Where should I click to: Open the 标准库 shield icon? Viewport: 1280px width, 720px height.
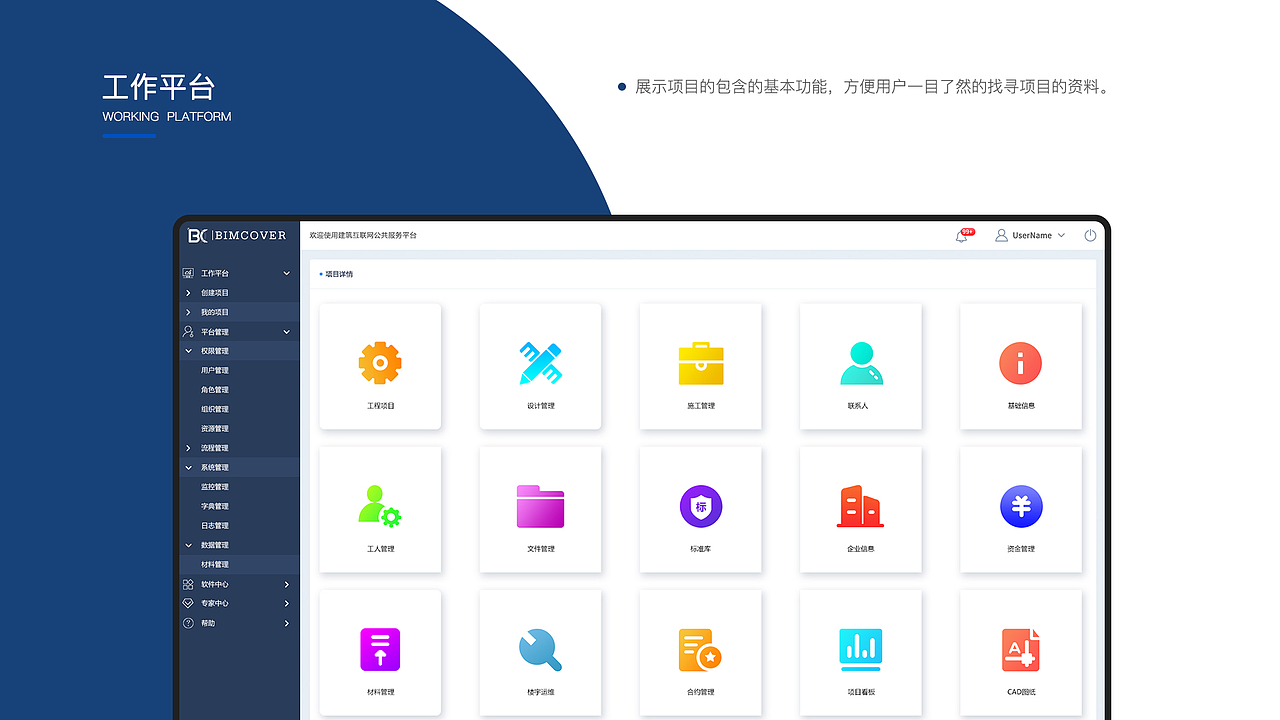(x=700, y=506)
